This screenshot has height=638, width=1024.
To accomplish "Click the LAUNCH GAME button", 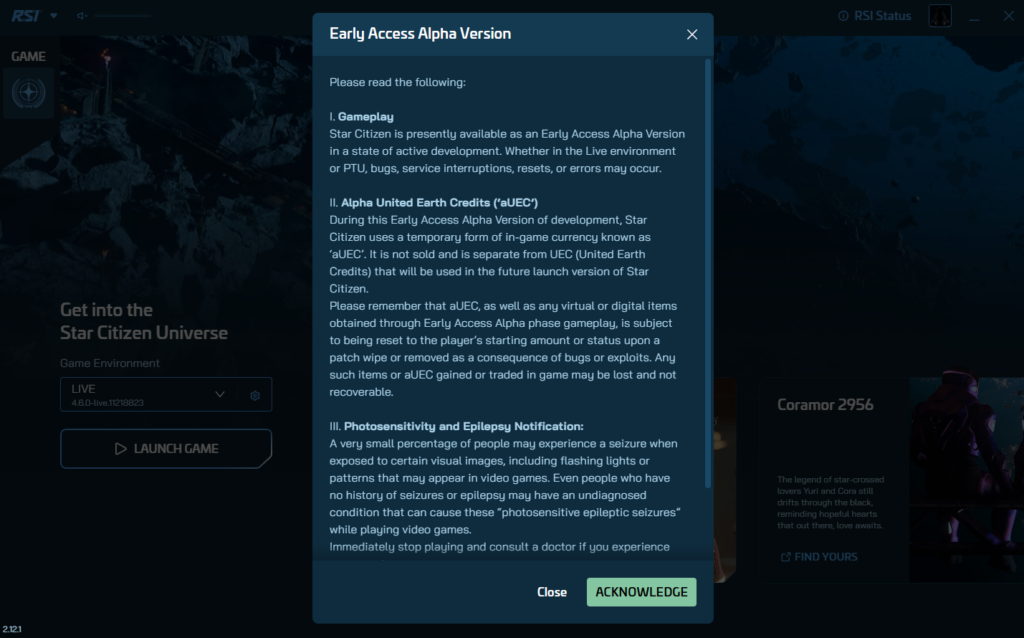I will click(x=166, y=449).
